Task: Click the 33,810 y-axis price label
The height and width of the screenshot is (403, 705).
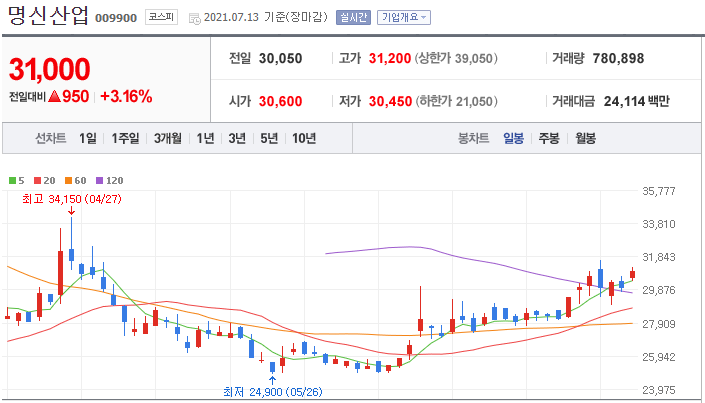Action: tap(659, 224)
